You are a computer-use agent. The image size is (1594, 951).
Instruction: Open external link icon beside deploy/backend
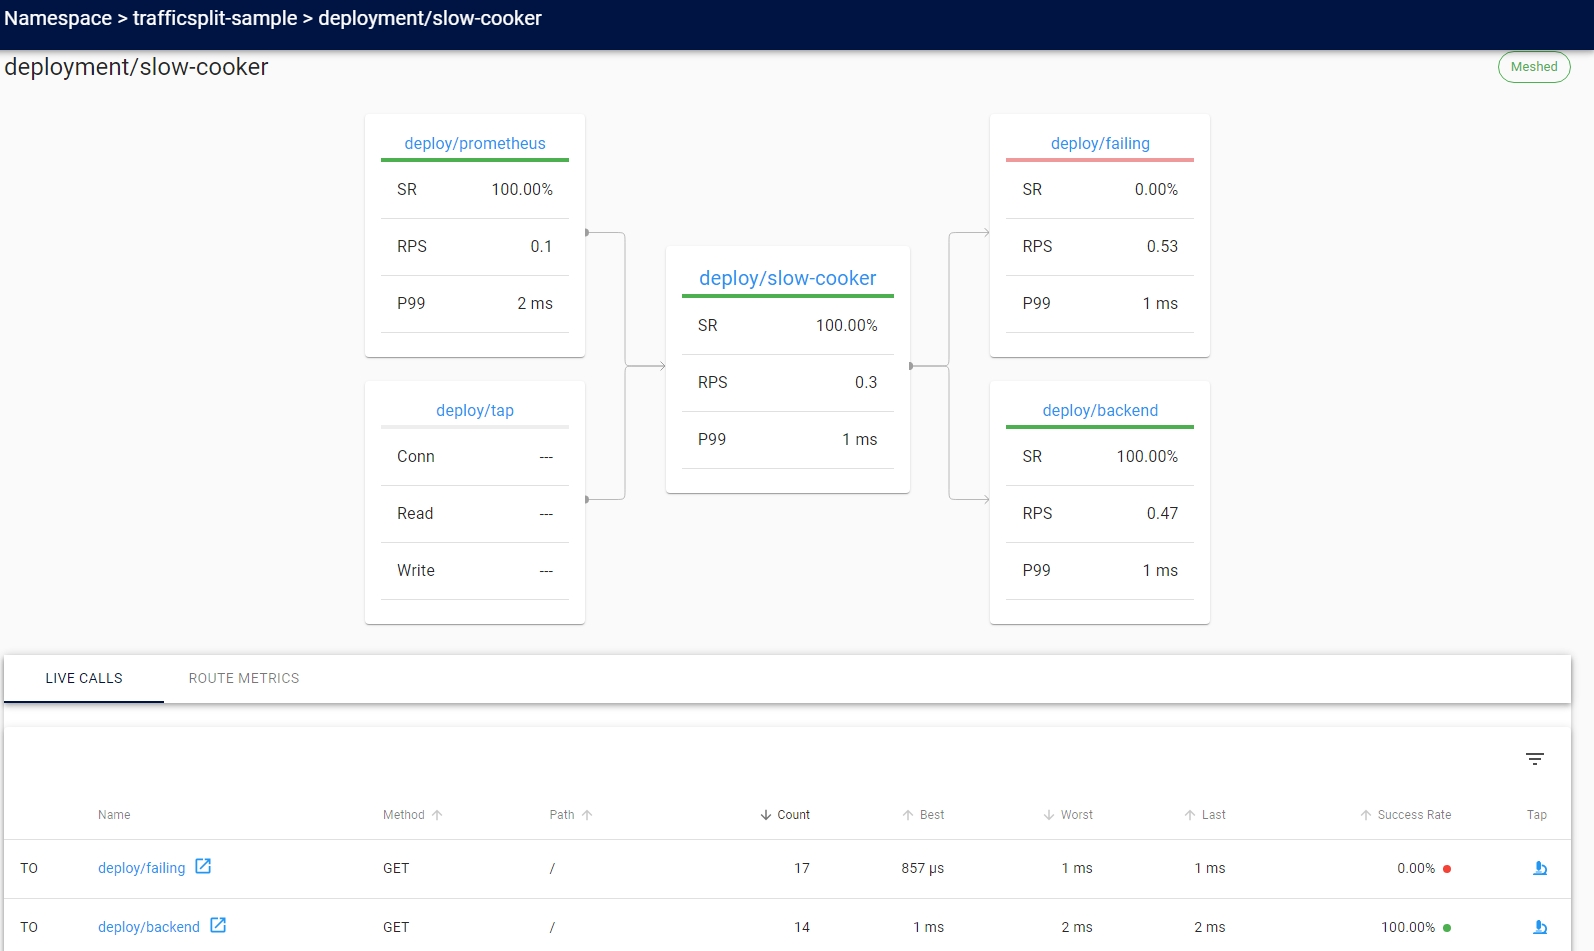point(218,926)
